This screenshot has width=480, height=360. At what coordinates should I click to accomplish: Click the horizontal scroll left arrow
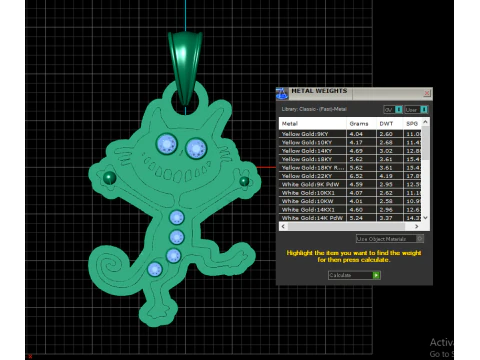(283, 226)
